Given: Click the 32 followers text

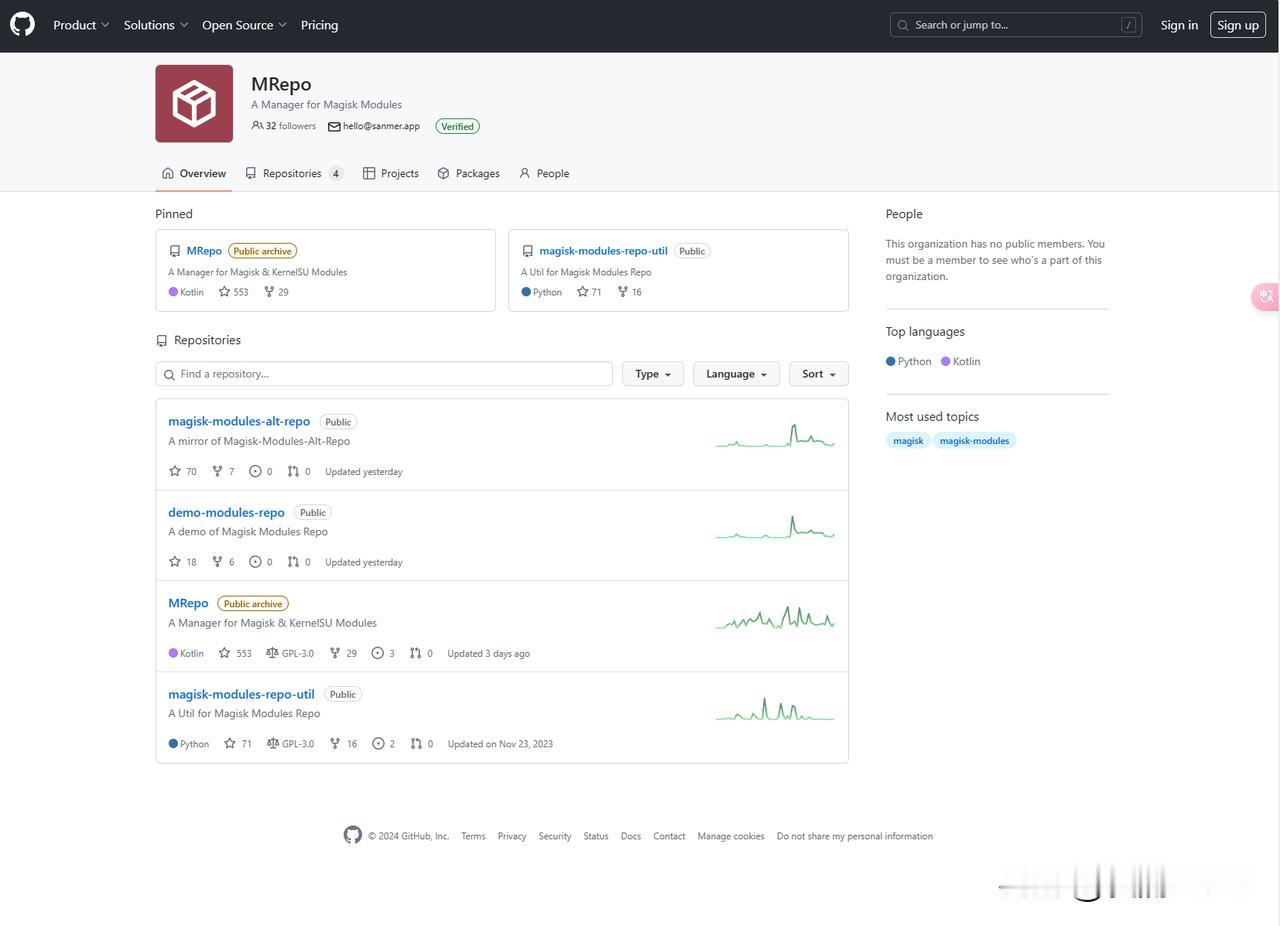Looking at the screenshot, I should point(284,126).
